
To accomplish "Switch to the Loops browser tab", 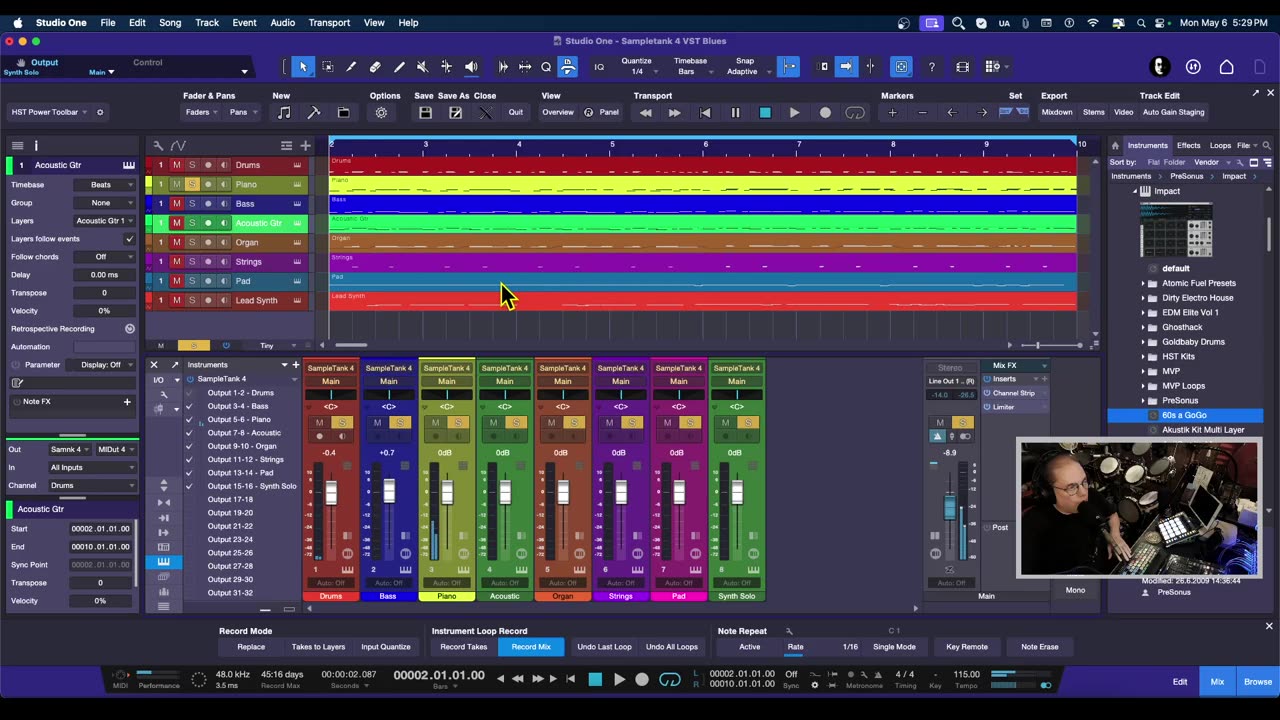I will [1220, 146].
